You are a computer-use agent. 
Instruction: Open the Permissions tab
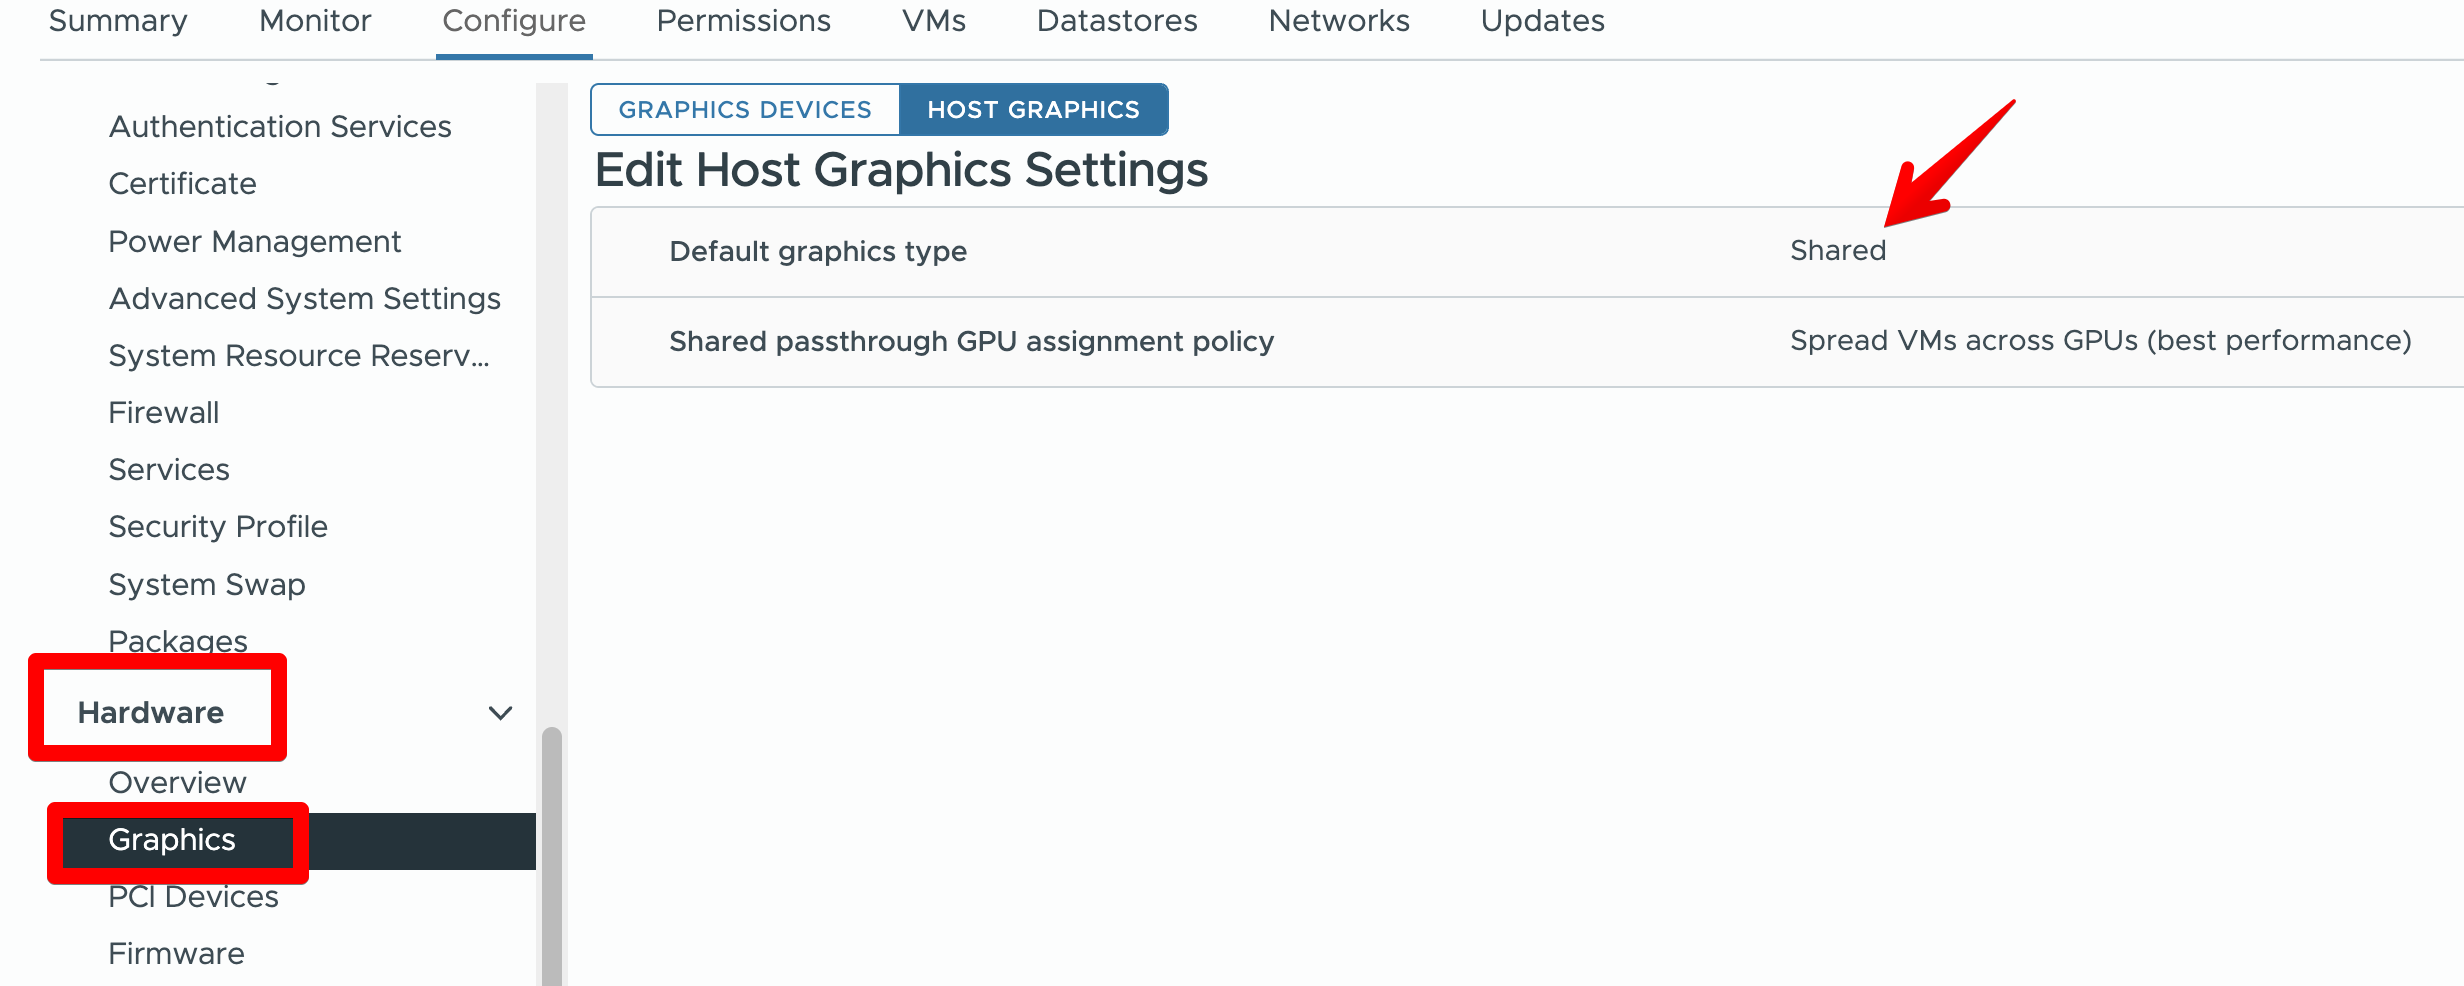point(743,22)
